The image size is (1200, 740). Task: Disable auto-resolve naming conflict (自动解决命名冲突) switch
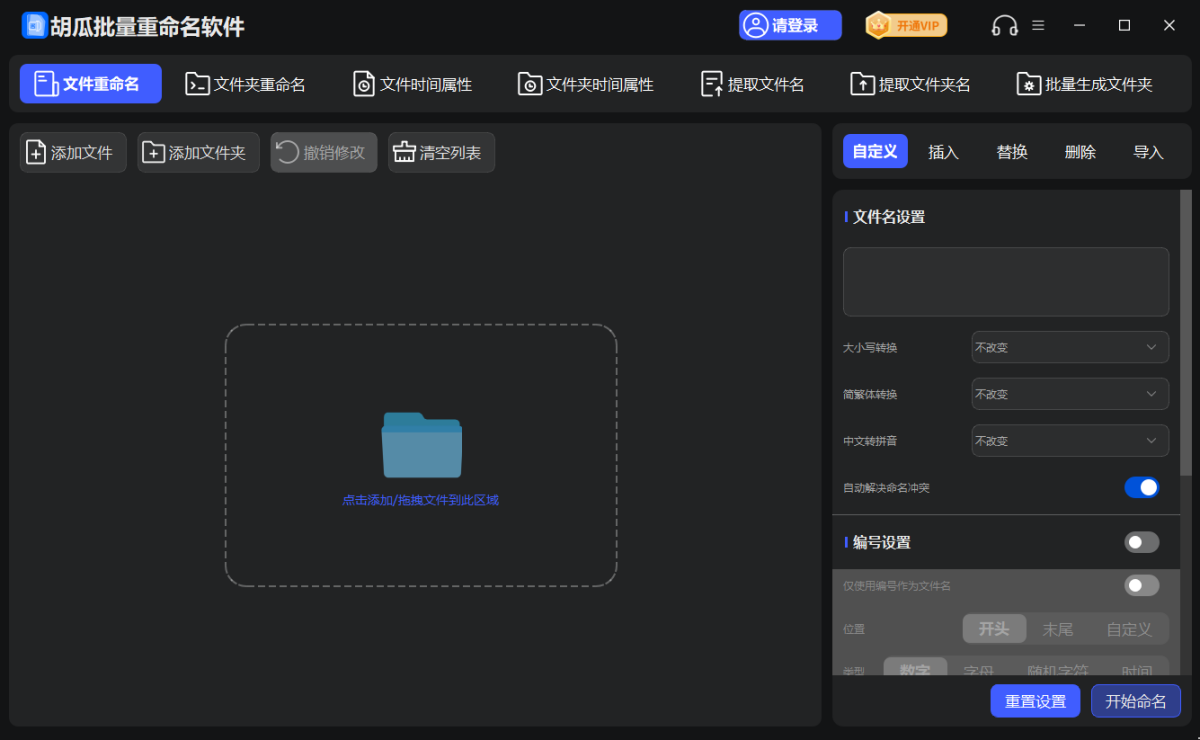(x=1141, y=488)
